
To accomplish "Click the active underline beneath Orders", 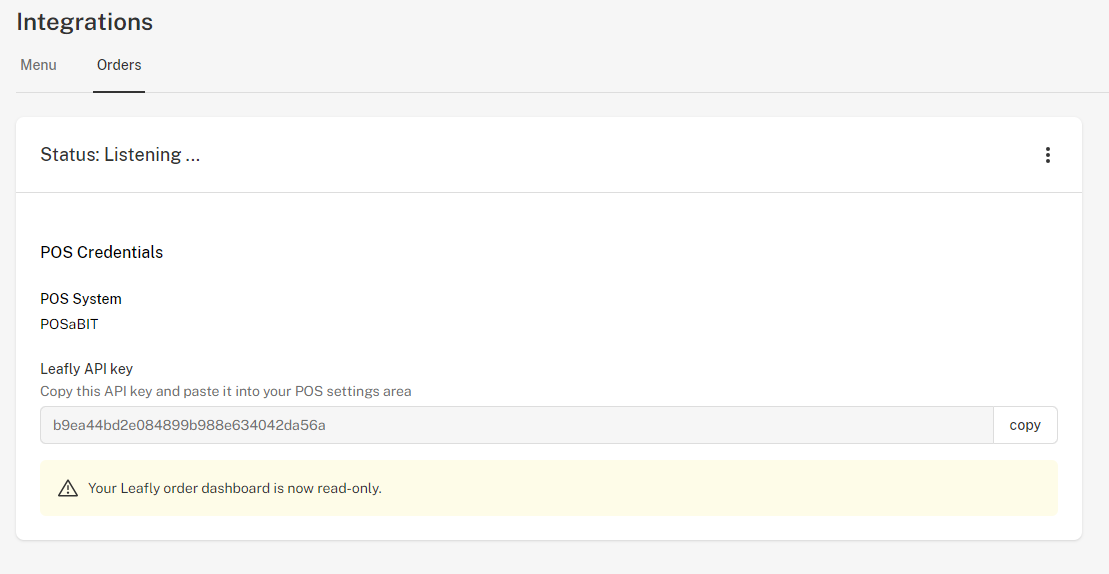I will click(119, 91).
